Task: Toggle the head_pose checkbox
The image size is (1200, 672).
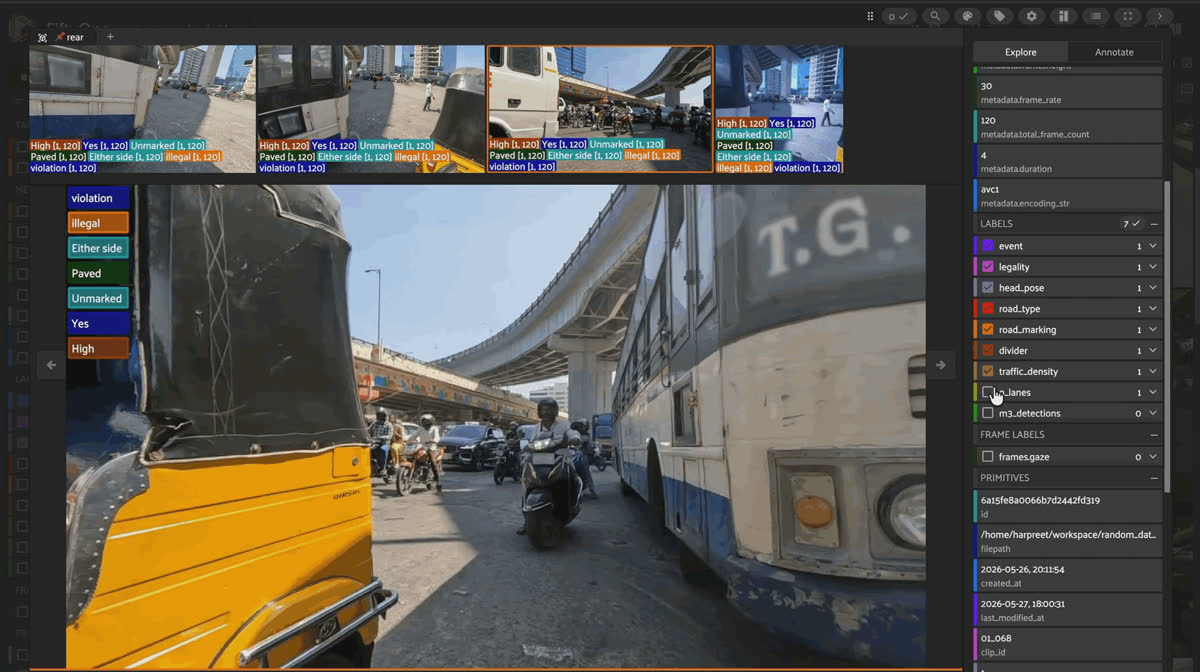Action: coord(988,288)
